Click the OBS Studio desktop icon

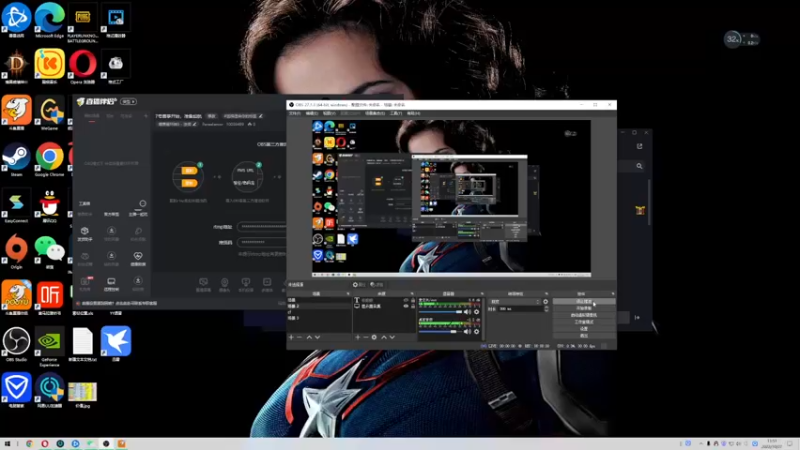[16, 344]
